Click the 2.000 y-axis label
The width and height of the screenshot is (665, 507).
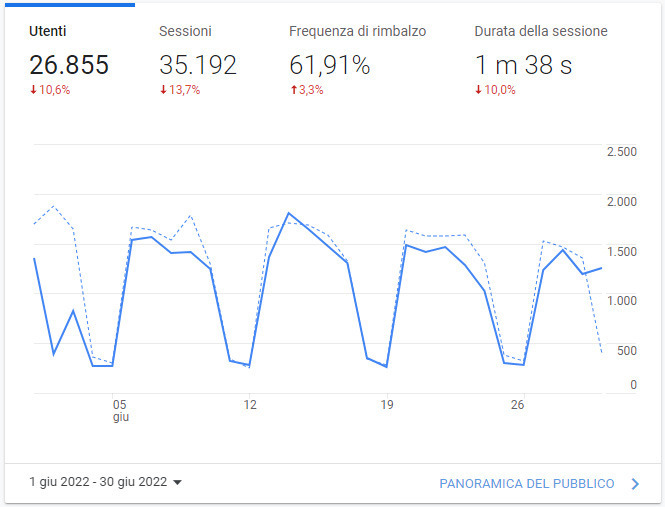[622, 202]
